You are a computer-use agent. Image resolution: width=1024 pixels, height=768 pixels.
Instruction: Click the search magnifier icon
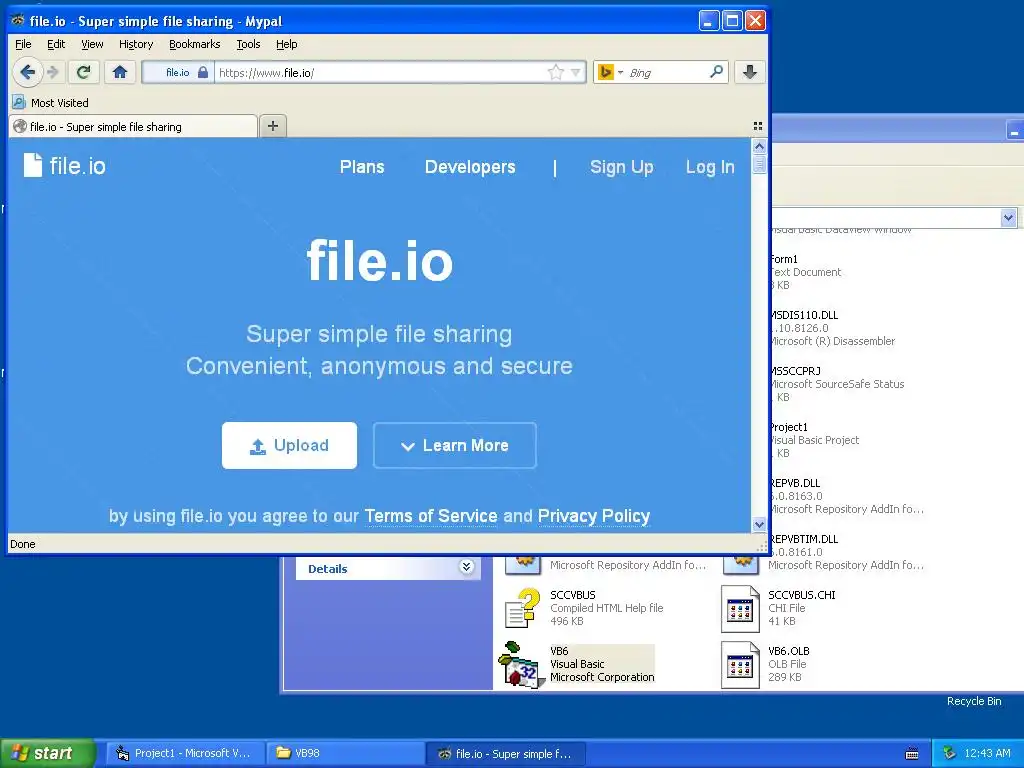tap(716, 71)
